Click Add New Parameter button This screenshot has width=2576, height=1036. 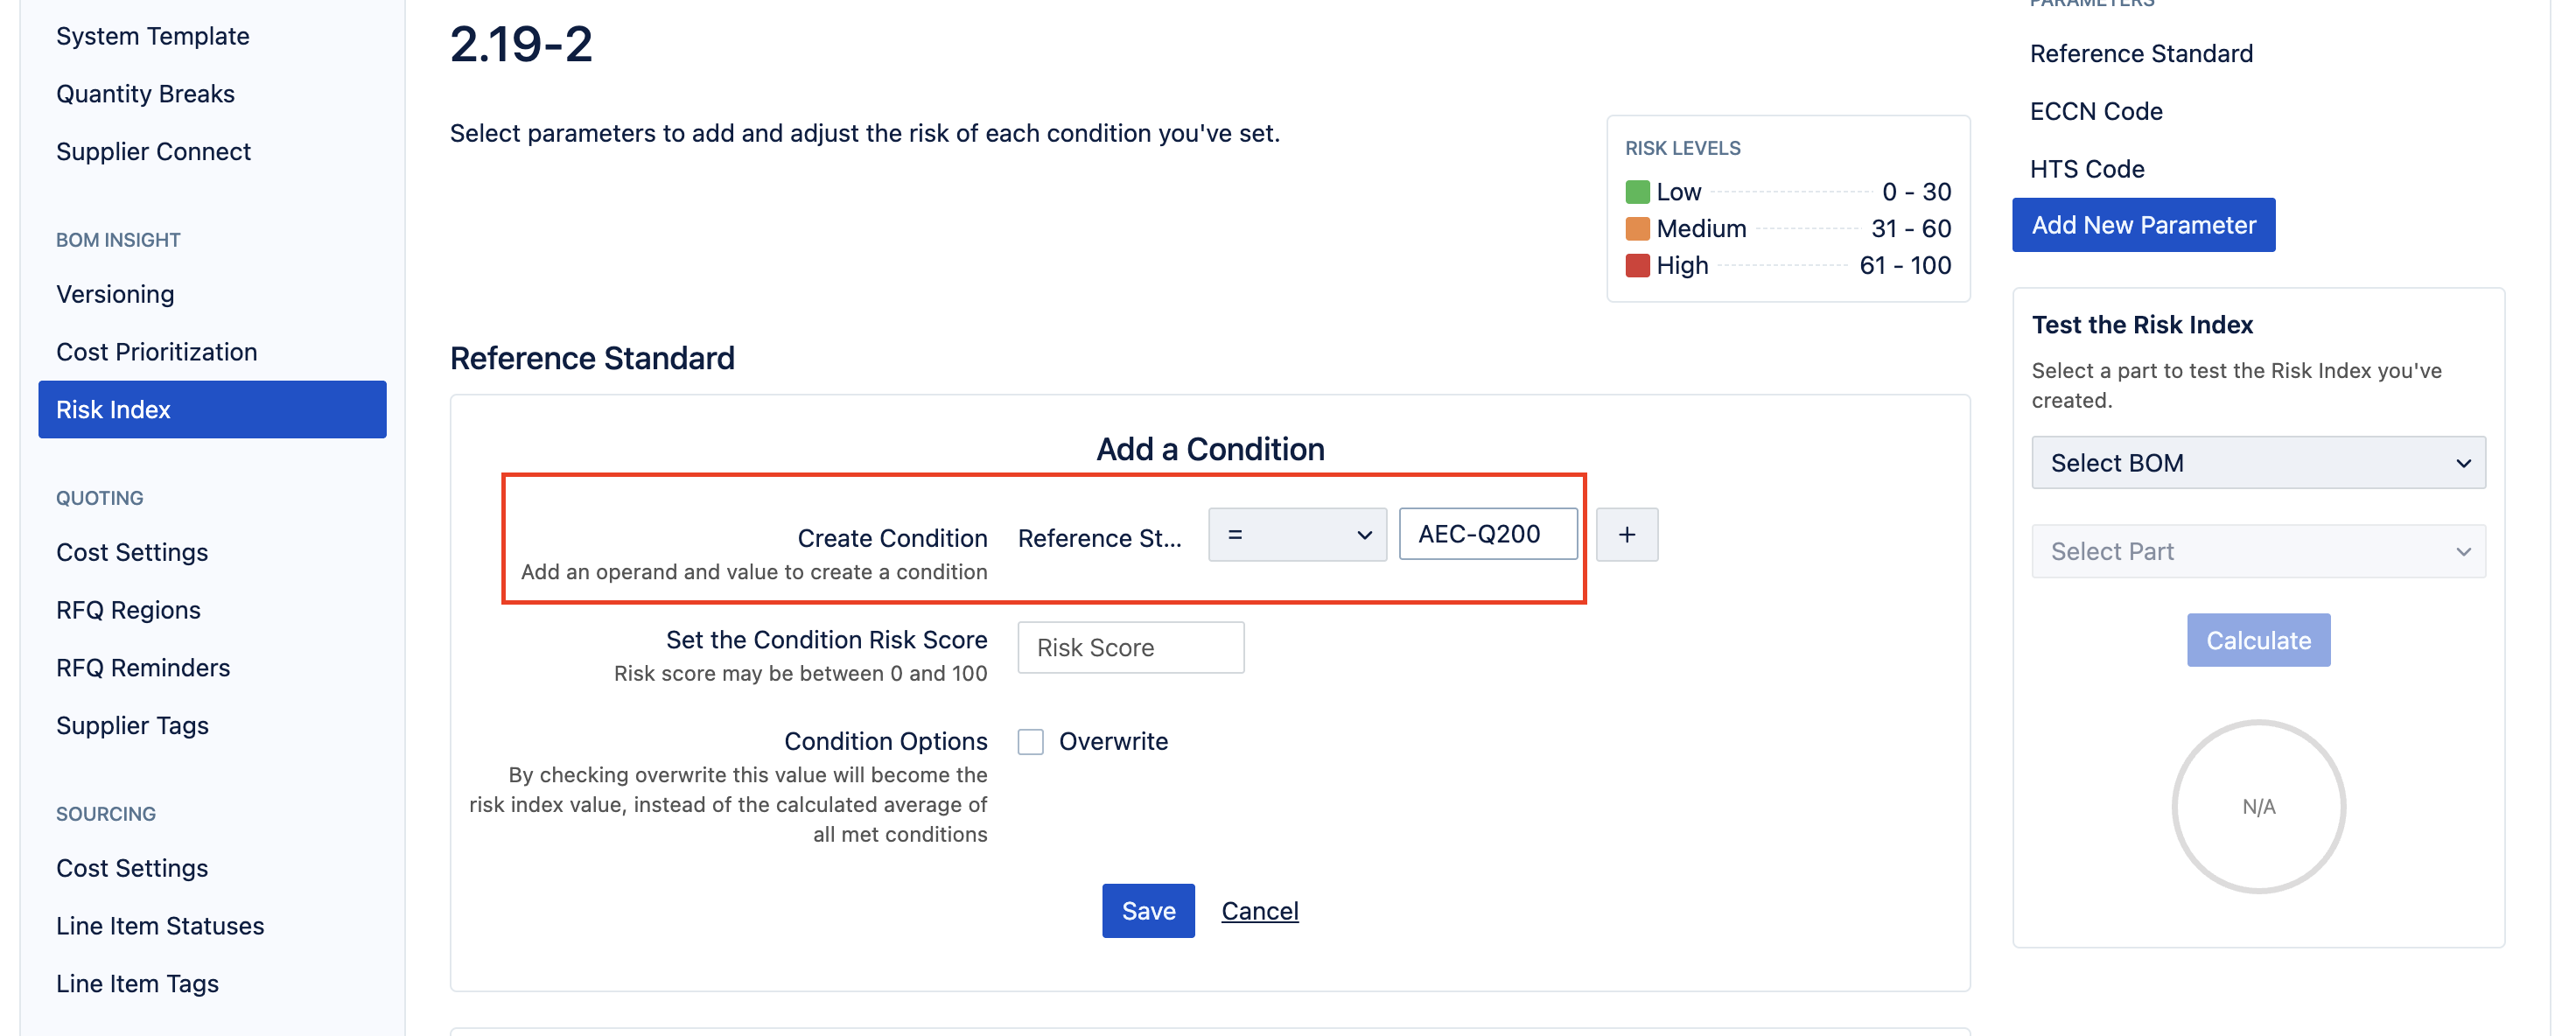[x=2143, y=225]
